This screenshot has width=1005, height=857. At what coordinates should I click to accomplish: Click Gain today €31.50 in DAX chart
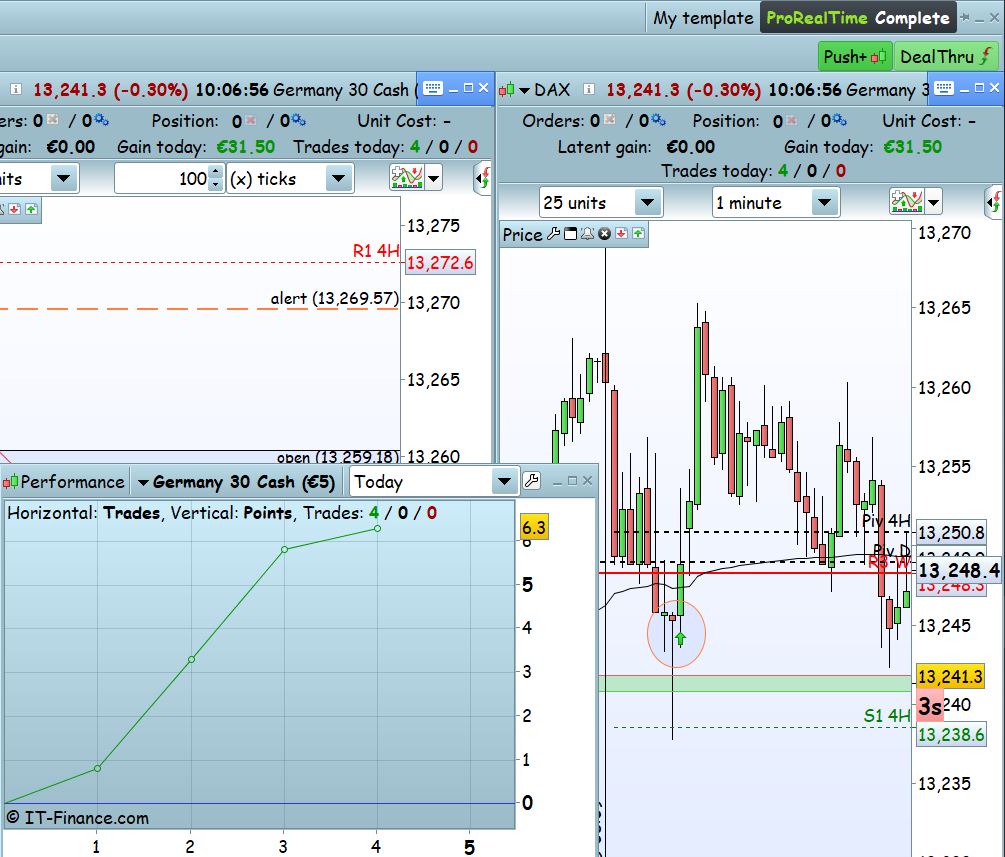click(863, 147)
